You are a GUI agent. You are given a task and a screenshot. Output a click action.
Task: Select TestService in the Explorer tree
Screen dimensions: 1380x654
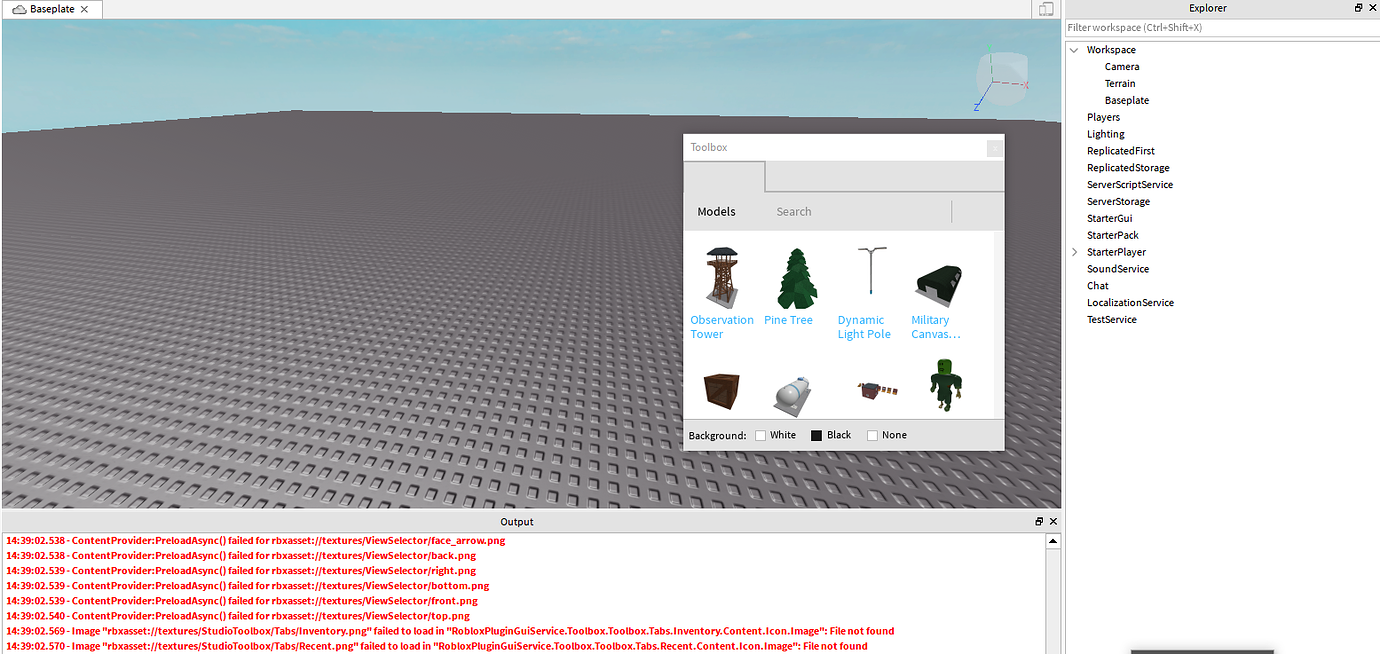1112,320
